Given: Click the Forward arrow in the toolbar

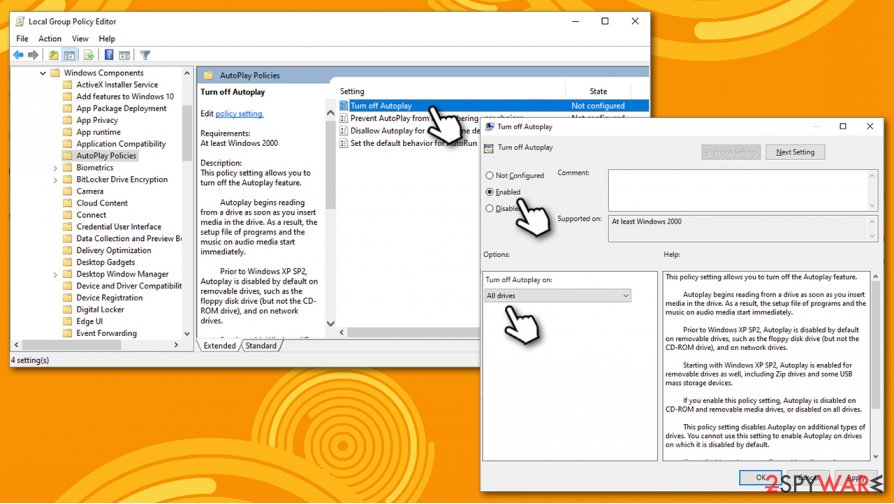Looking at the screenshot, I should [x=33, y=55].
